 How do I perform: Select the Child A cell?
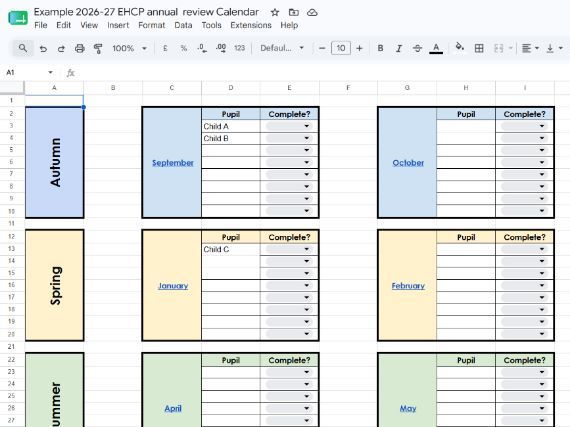pos(231,126)
